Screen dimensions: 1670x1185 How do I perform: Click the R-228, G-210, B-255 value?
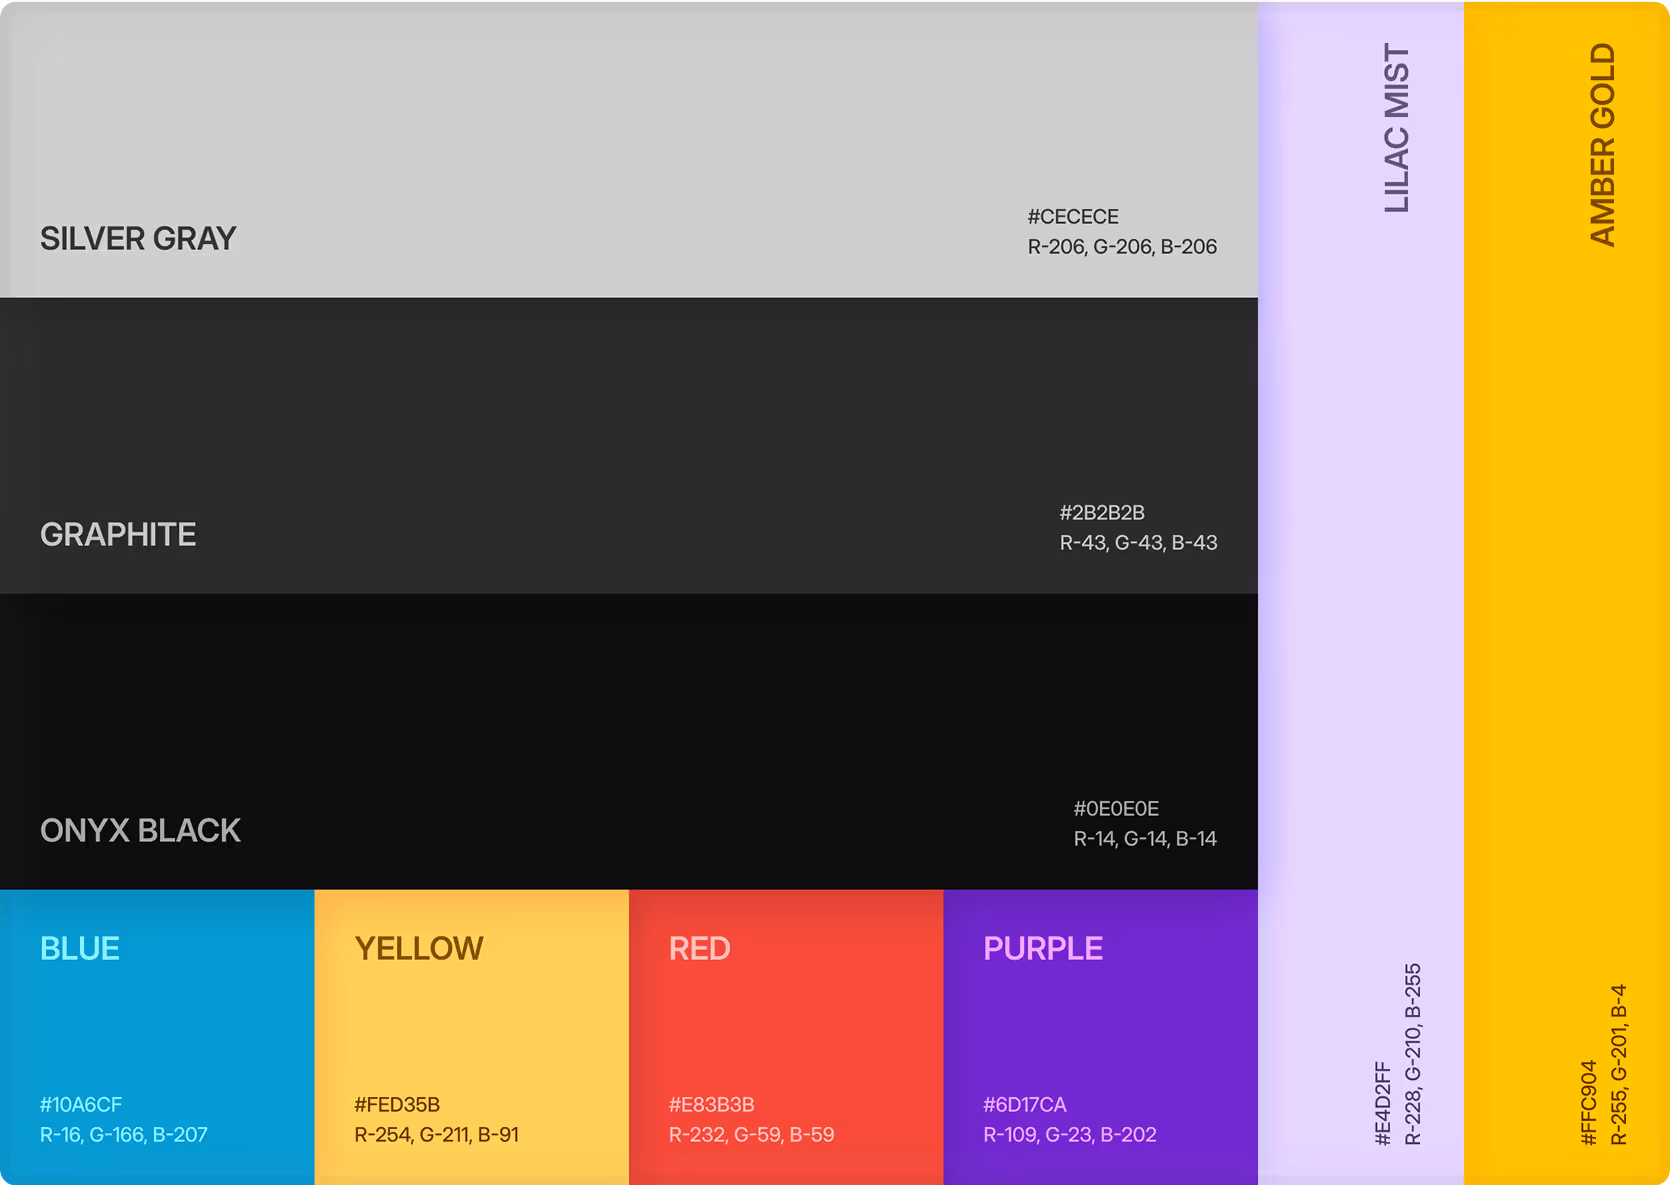1413,1054
